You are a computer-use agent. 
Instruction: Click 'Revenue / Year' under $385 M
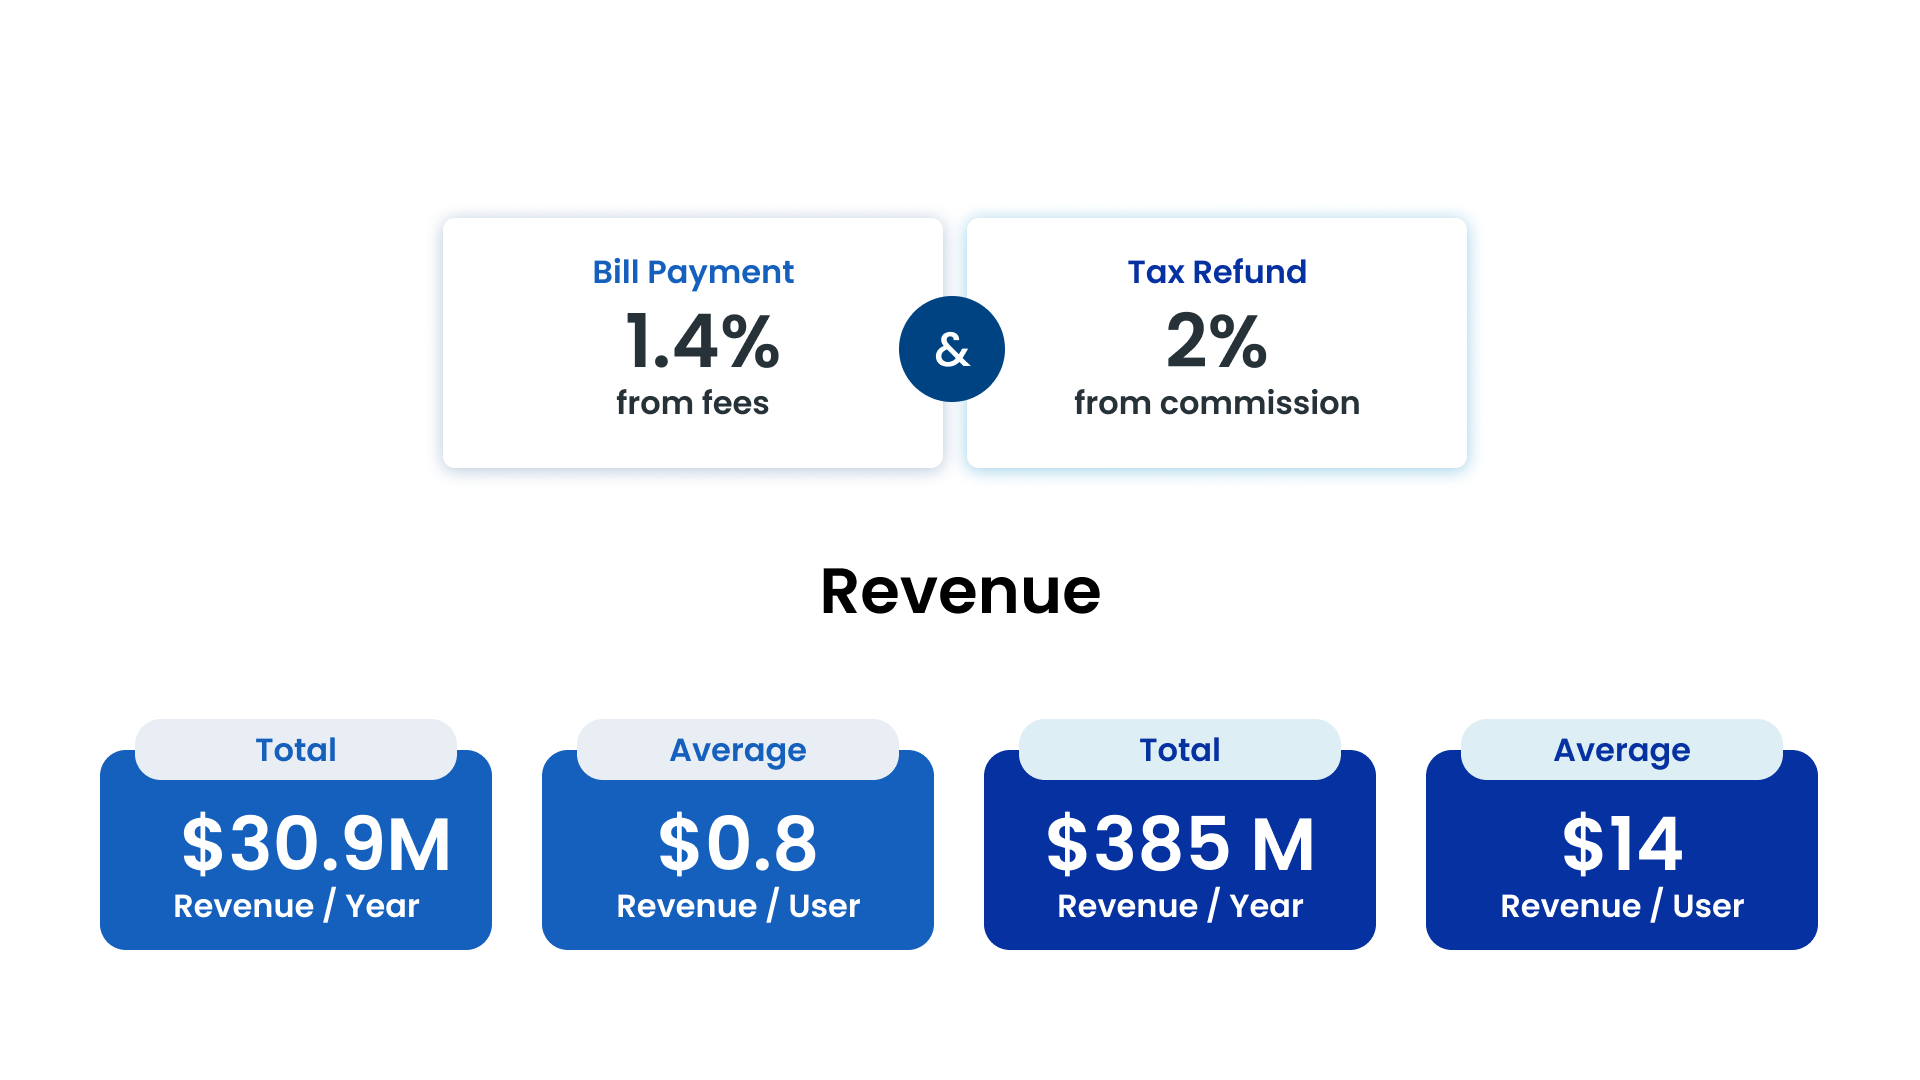pos(1180,906)
